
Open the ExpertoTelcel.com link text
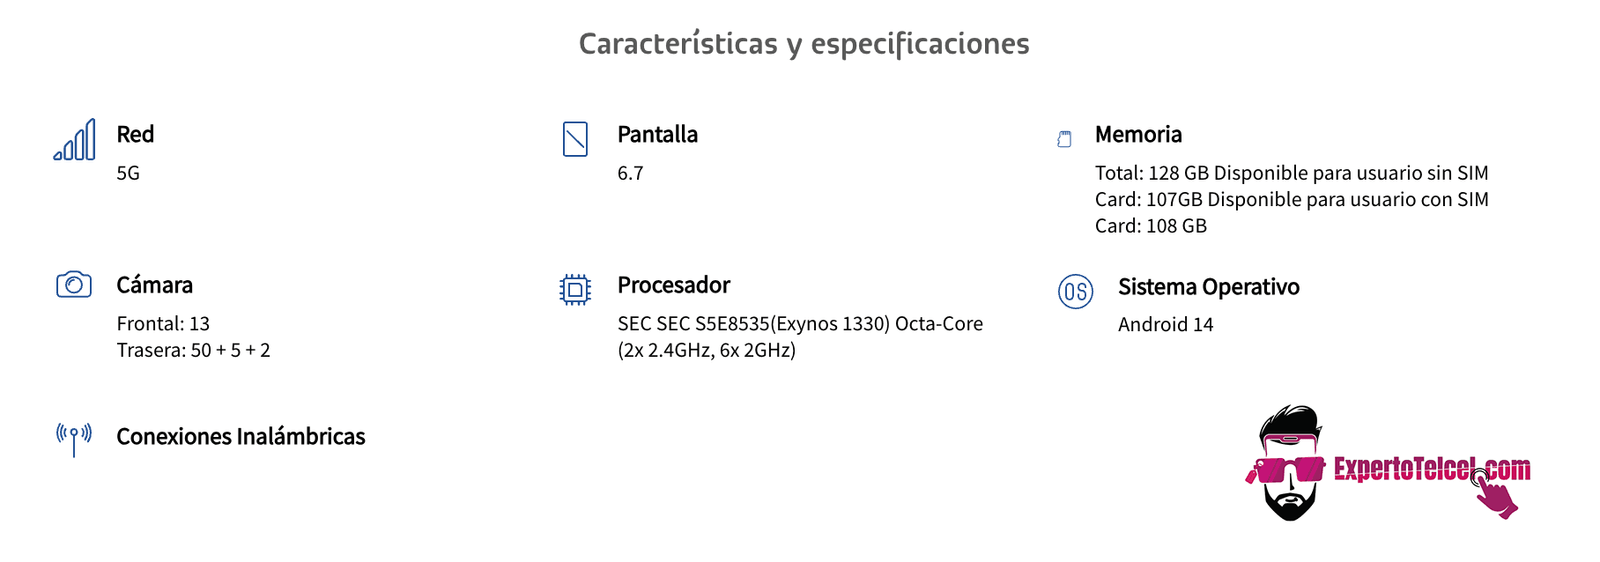[1431, 468]
